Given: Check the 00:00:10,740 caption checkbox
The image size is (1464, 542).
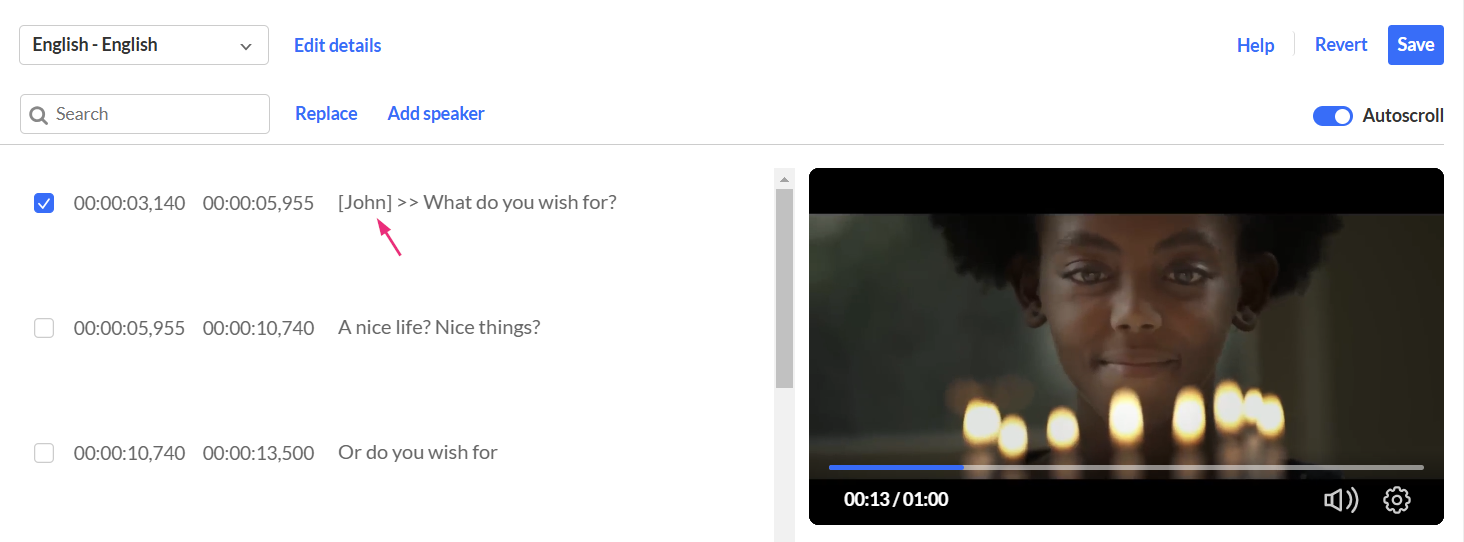Looking at the screenshot, I should pos(44,453).
